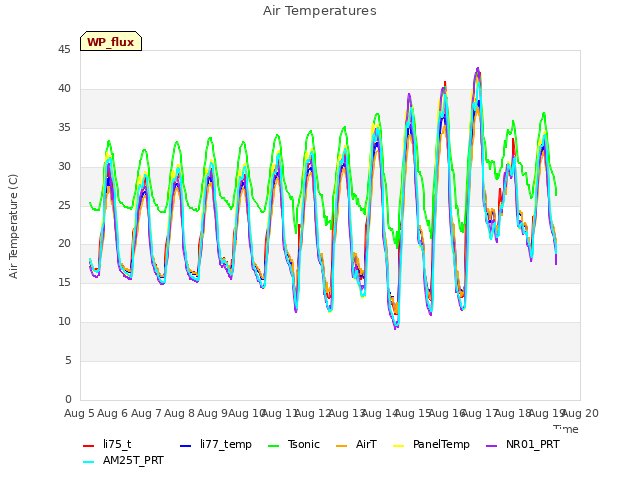Click the purple peak on Aug 17
The image size is (640, 480).
click(x=478, y=69)
